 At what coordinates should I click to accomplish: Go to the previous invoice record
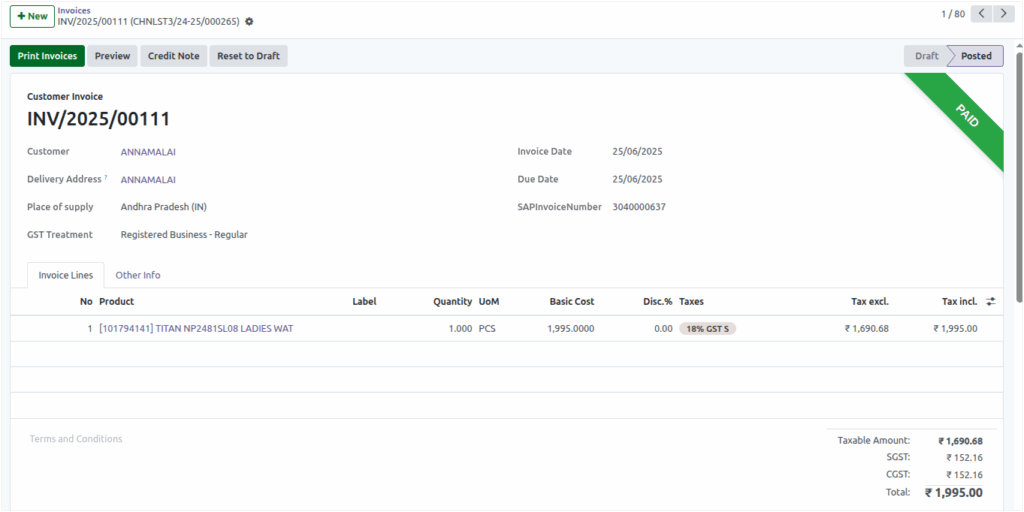coord(982,14)
